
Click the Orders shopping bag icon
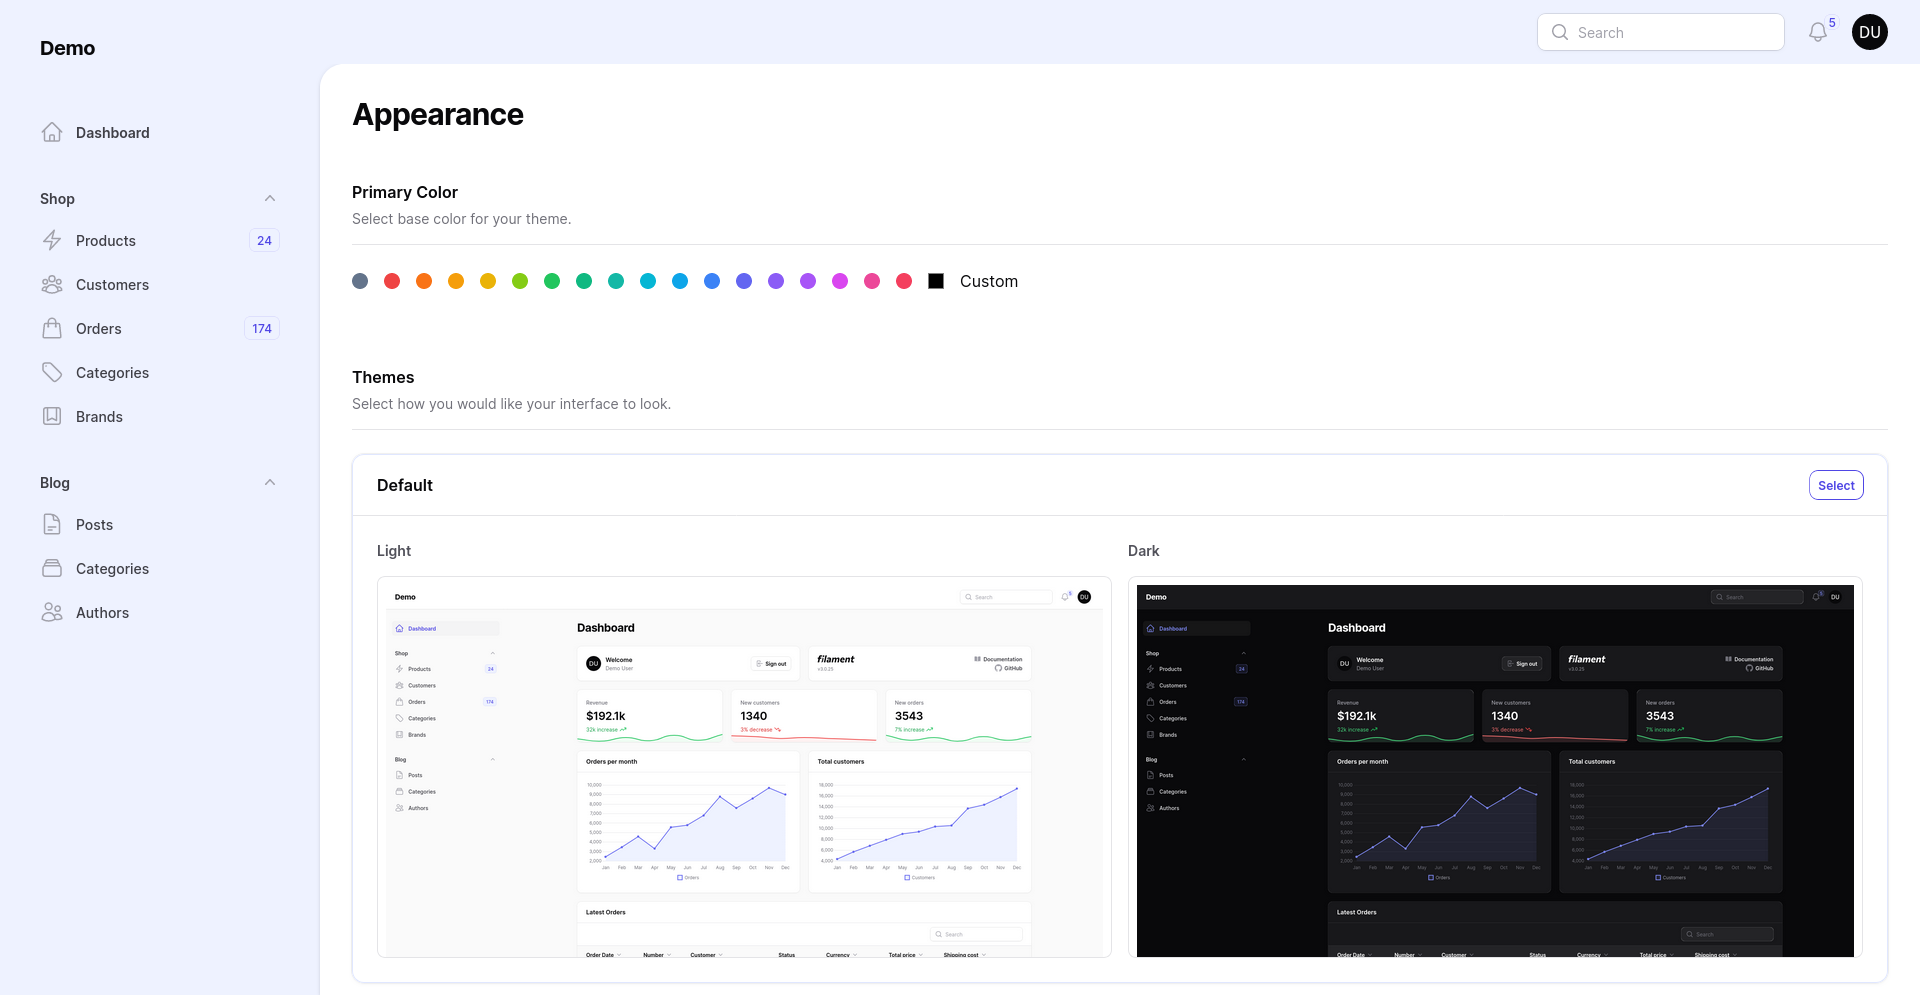click(x=52, y=329)
